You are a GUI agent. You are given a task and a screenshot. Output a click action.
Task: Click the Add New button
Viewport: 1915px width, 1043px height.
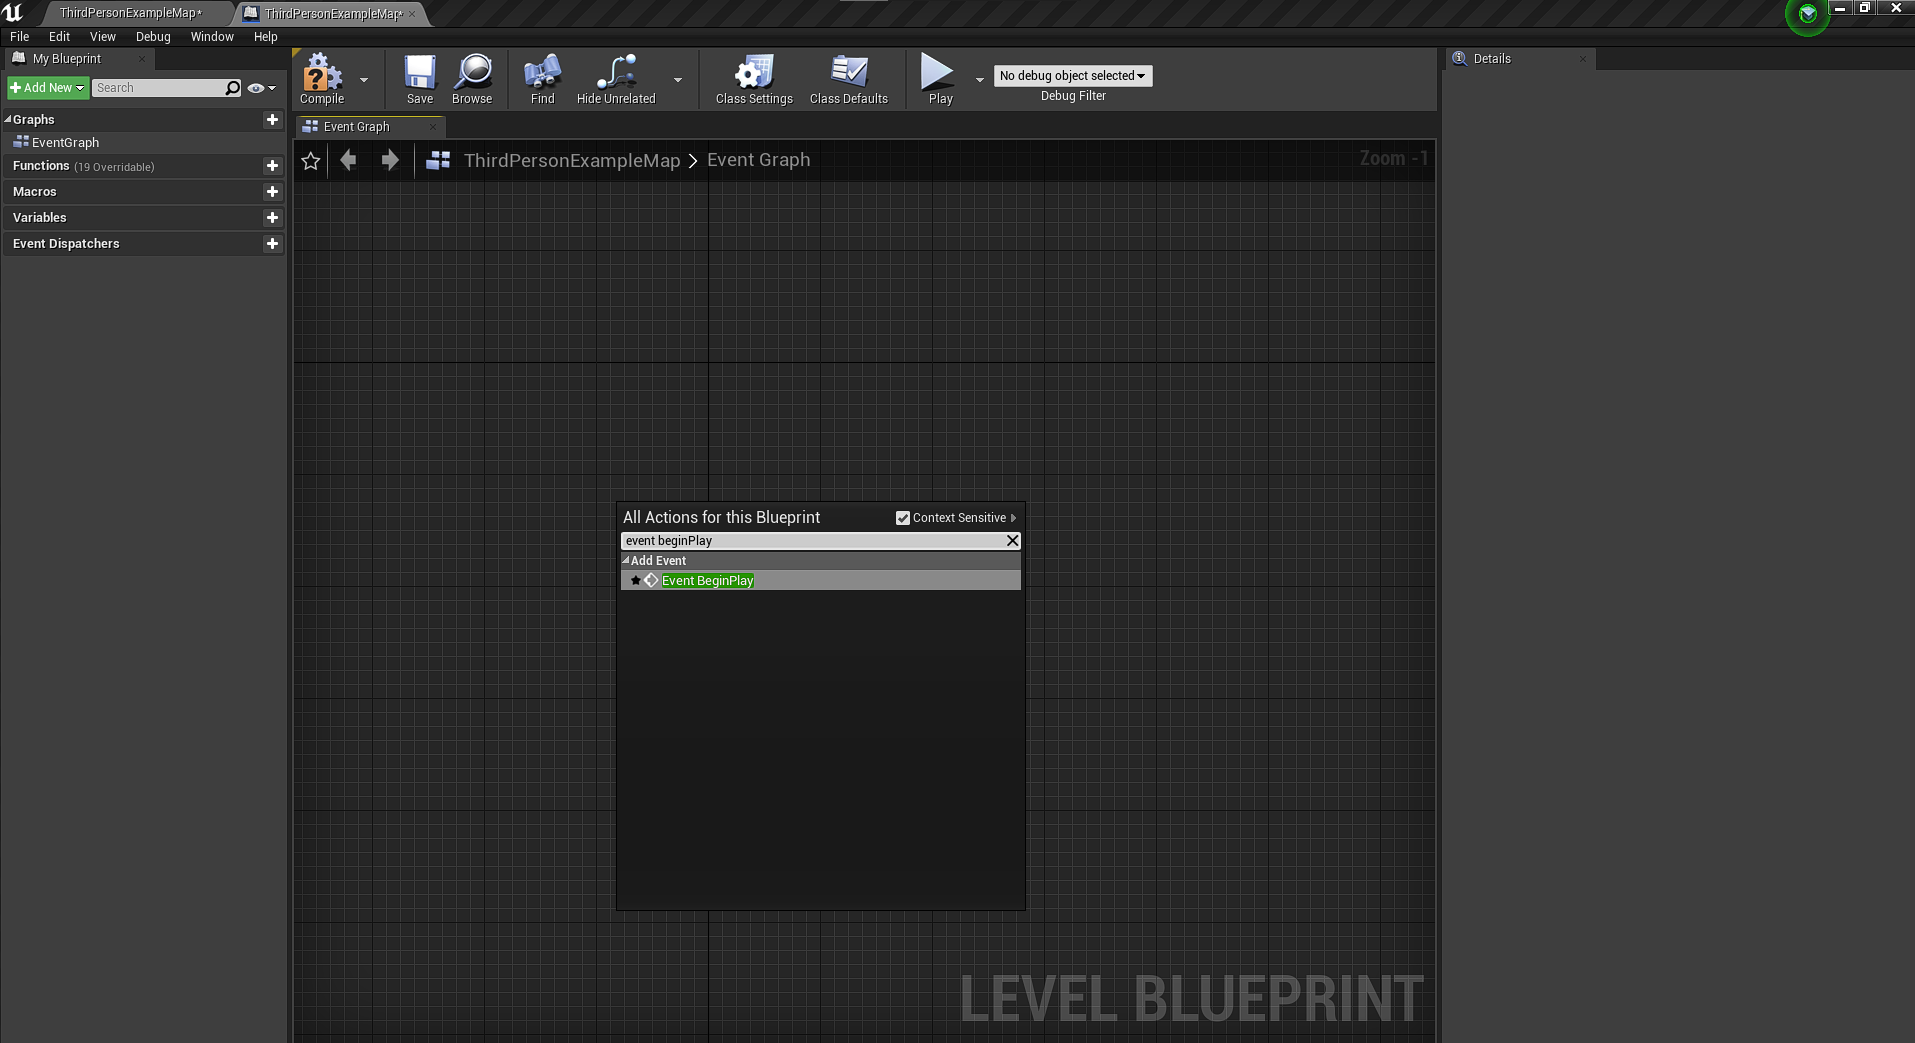46,87
